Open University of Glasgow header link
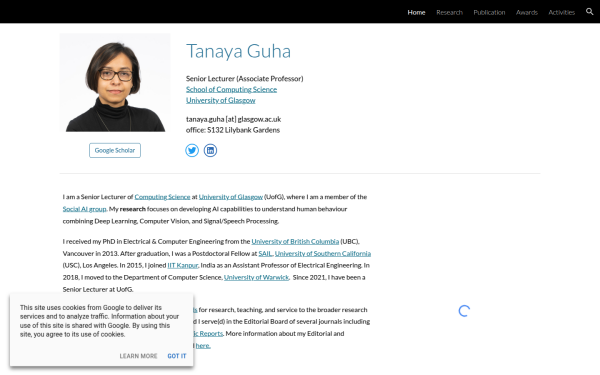Screen dimensions: 600x375 click(220, 100)
